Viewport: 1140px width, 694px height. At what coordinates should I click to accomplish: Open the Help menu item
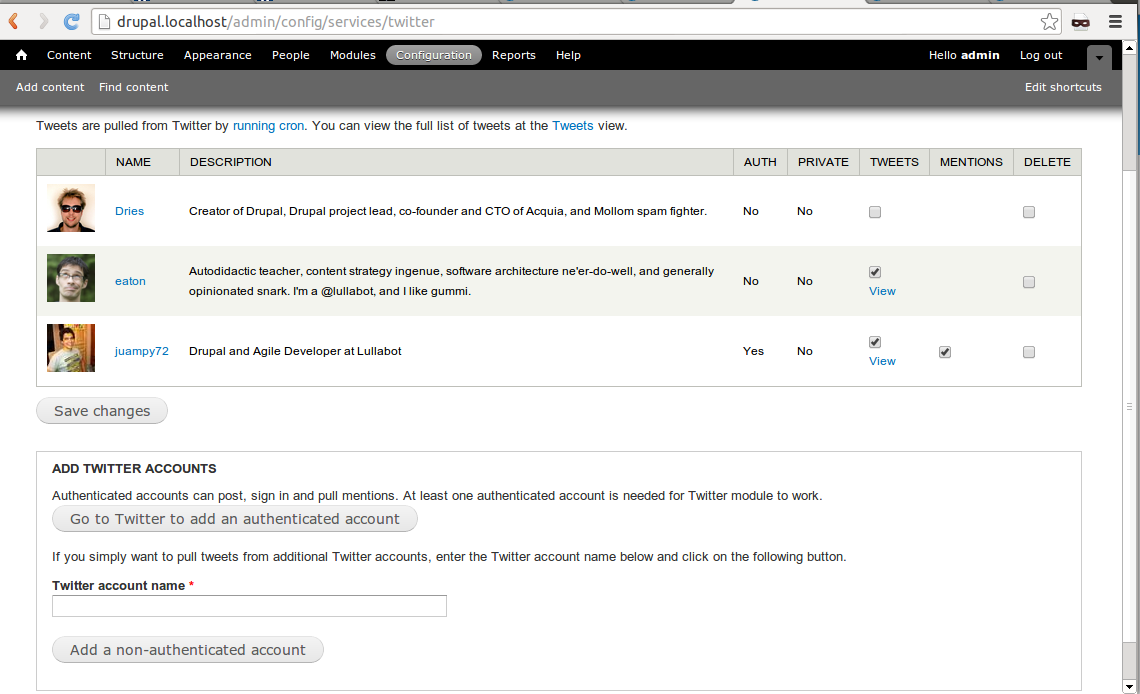[569, 55]
